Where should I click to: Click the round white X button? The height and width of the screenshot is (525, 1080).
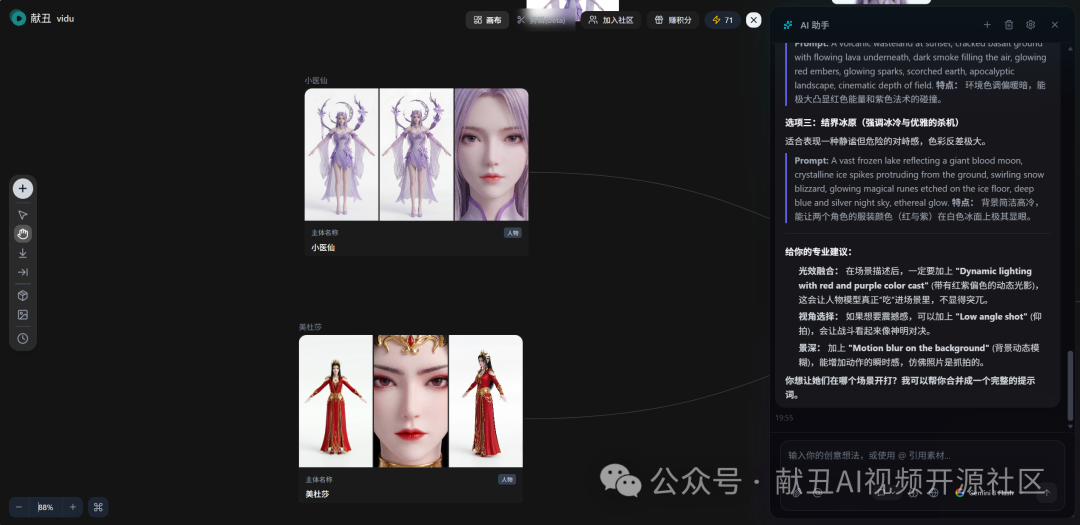coord(754,20)
